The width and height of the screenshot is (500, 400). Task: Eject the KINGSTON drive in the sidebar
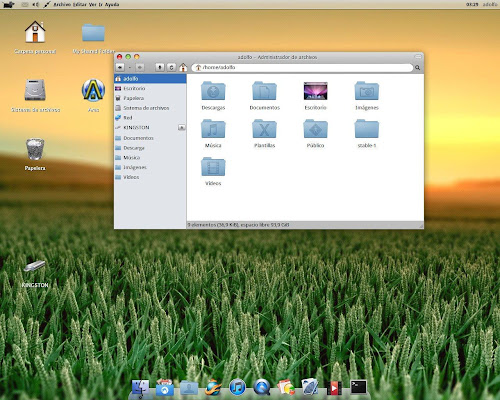[x=182, y=127]
